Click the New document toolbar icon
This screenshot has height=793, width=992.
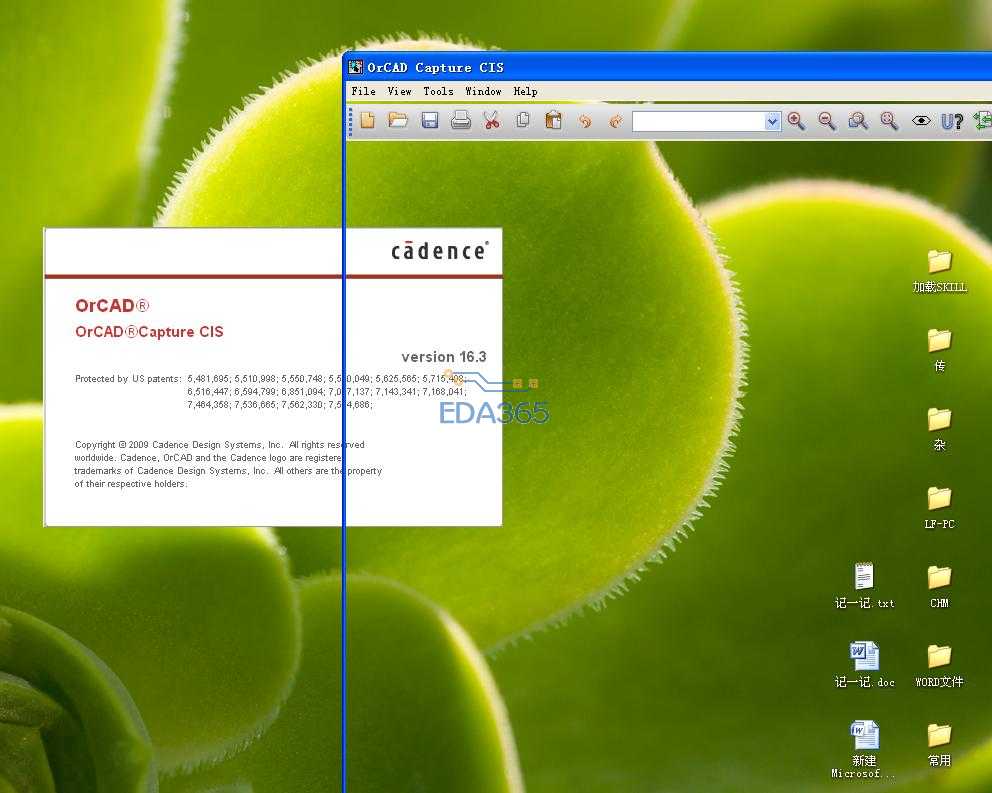tap(367, 120)
